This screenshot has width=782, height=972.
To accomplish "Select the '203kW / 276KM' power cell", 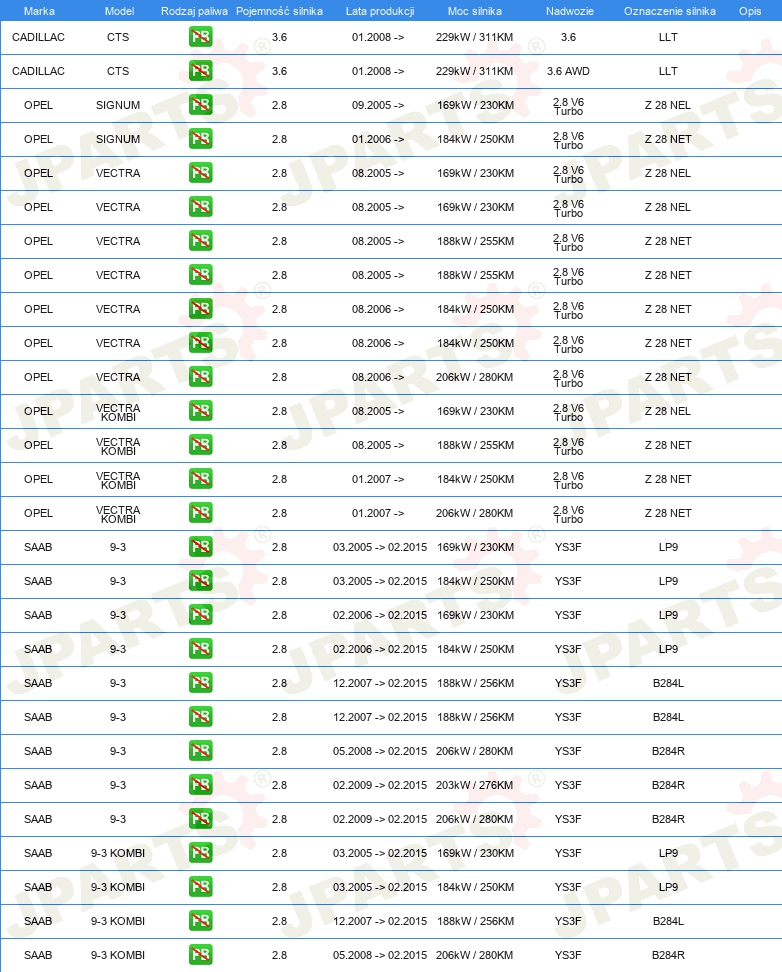I will click(474, 785).
